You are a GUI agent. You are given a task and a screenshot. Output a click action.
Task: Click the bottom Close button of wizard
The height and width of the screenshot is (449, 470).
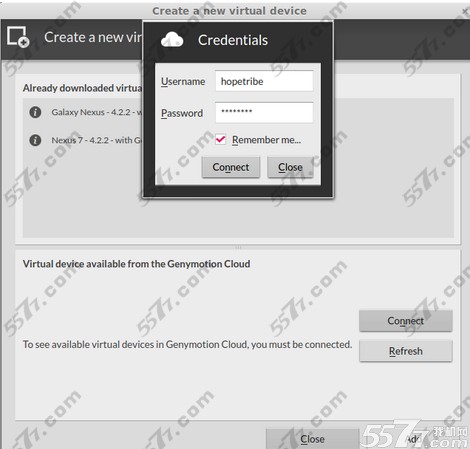(312, 439)
